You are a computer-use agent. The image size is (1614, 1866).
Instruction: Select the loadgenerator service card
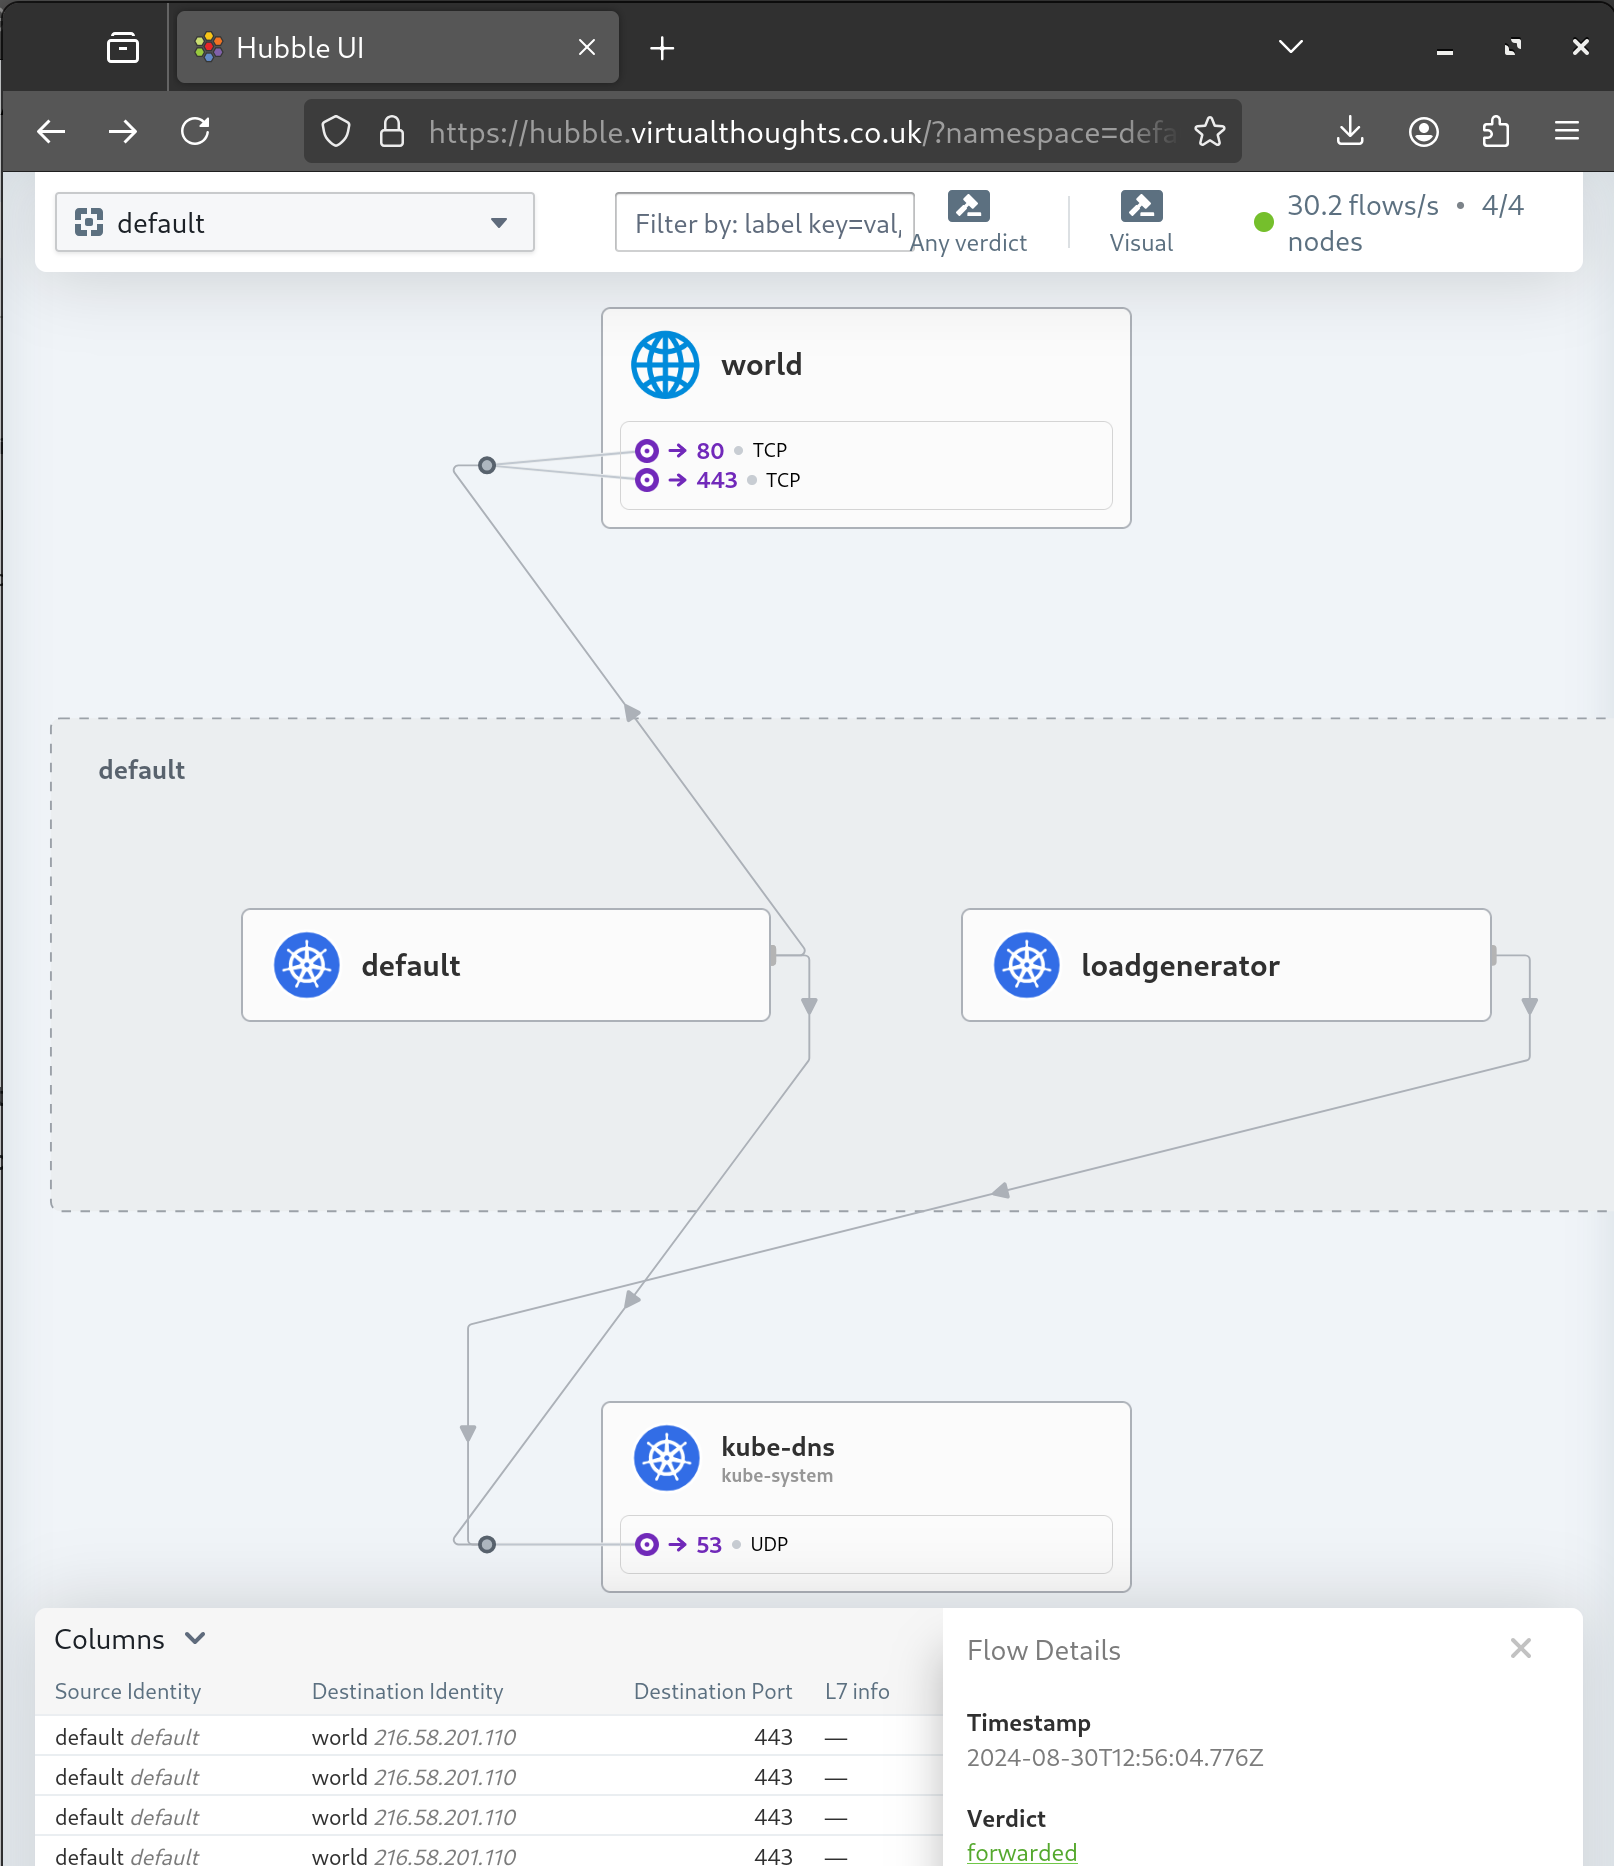pyautogui.click(x=1226, y=965)
